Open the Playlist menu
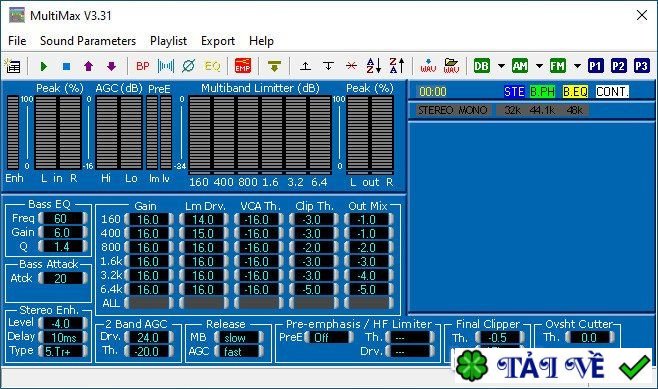 point(168,41)
